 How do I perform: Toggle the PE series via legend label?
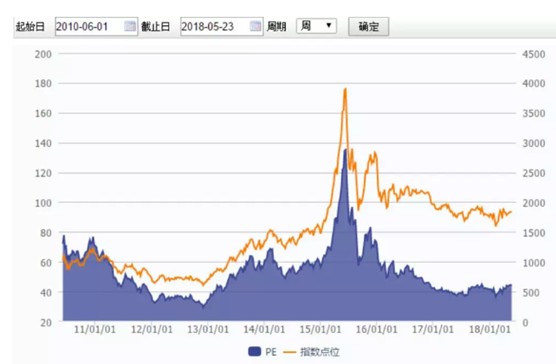271,352
